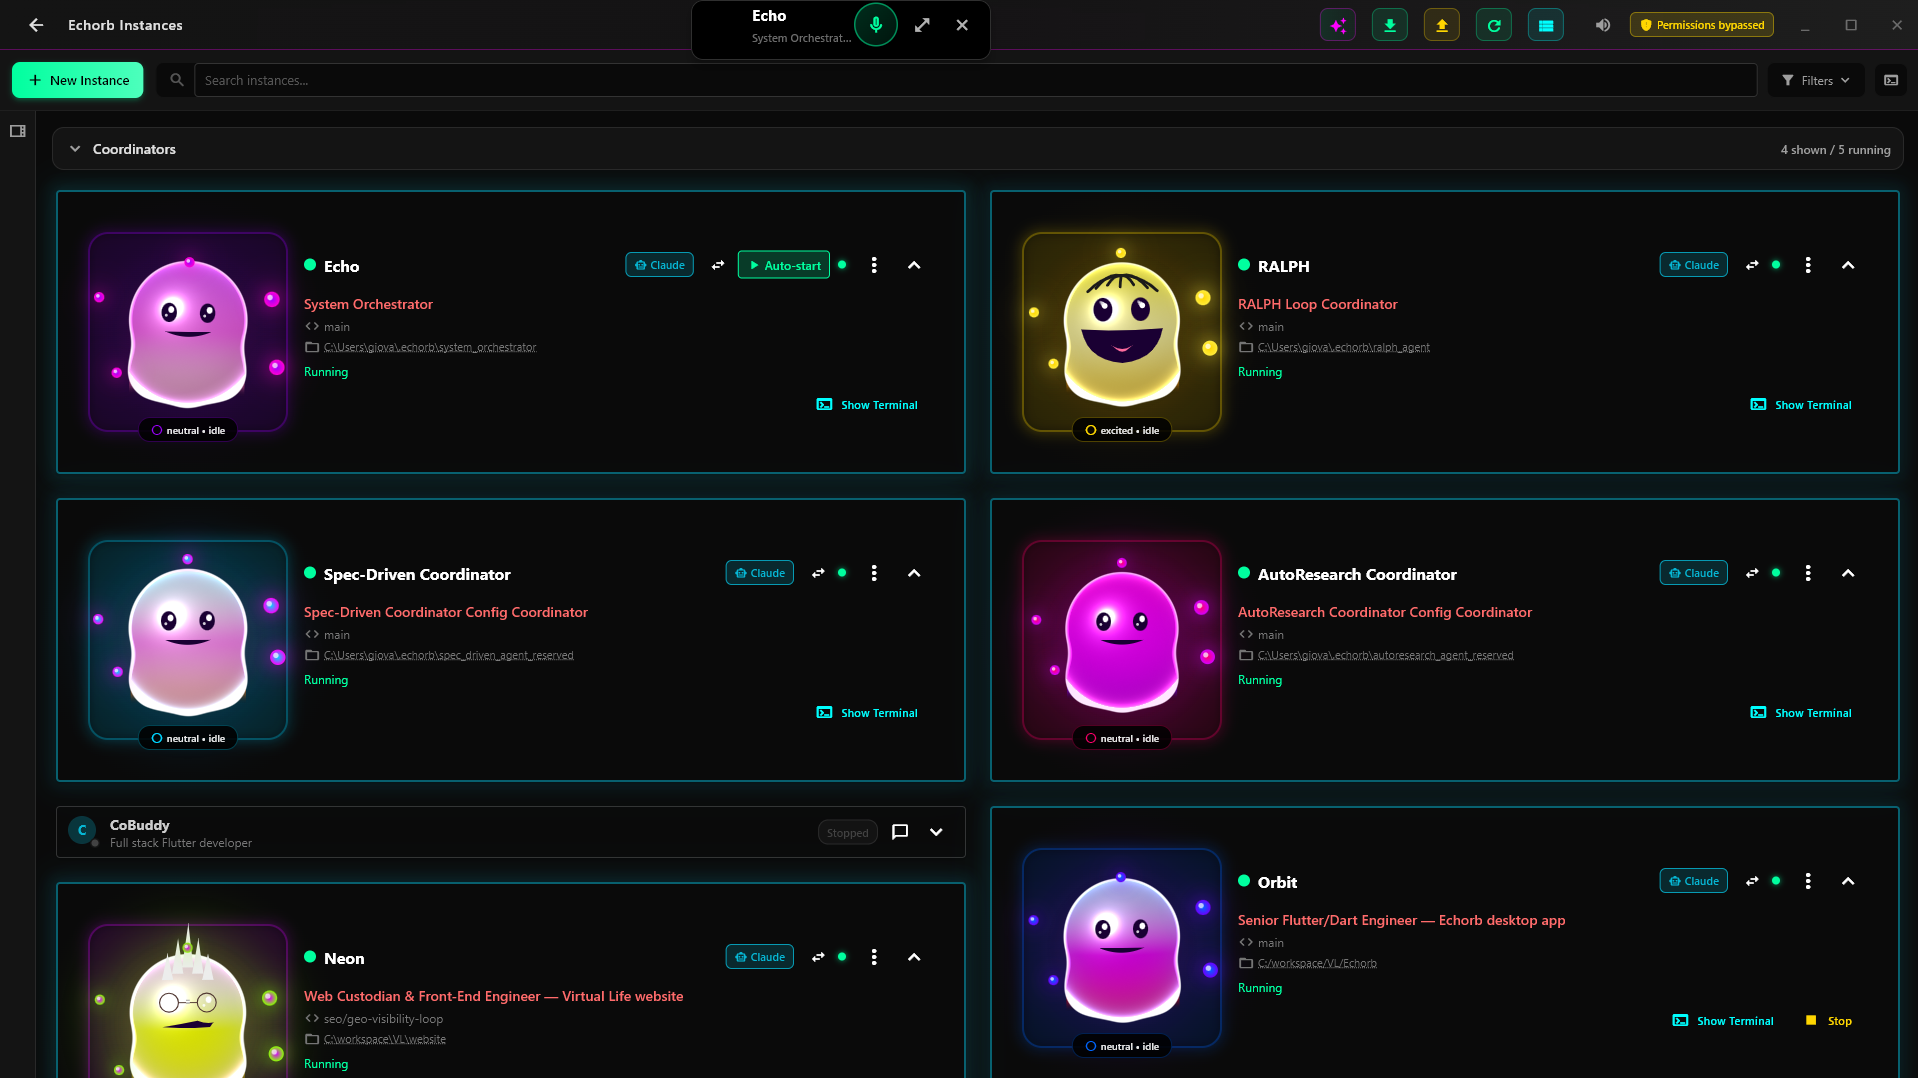Expand the Echo voice panel

click(922, 25)
